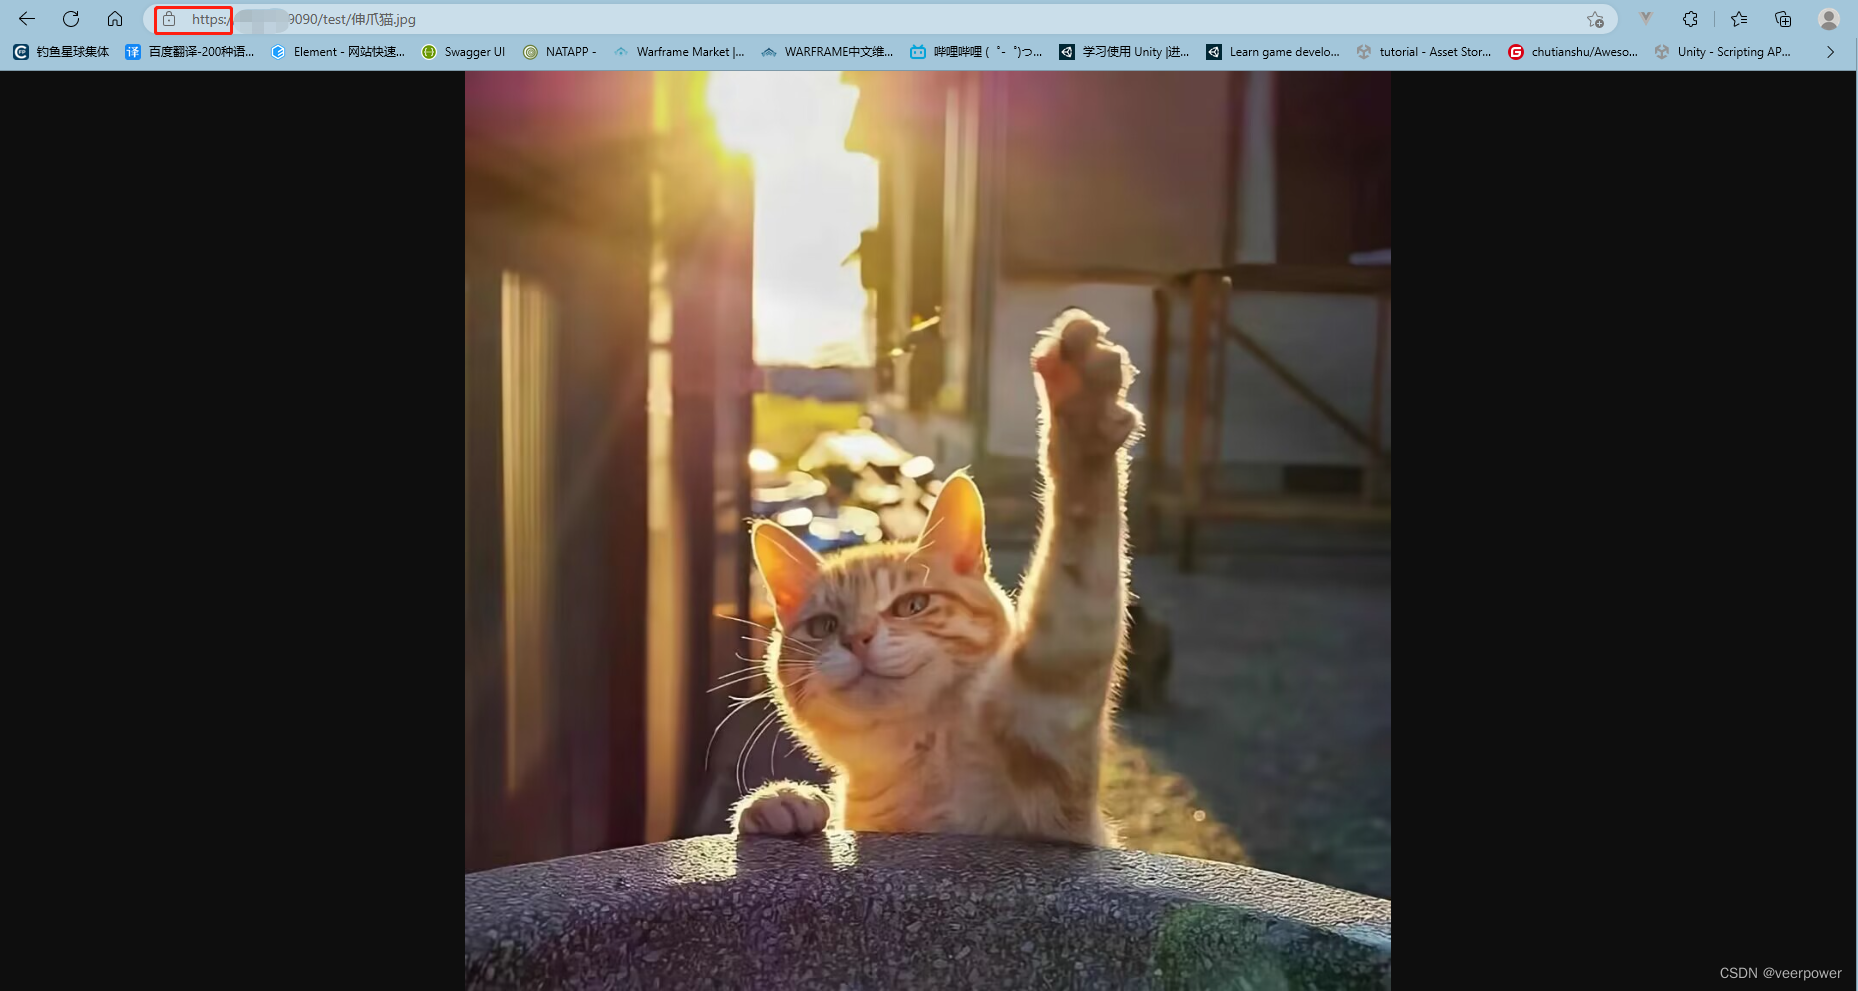
Task: Open the NATAPP bookmark
Action: 560,52
